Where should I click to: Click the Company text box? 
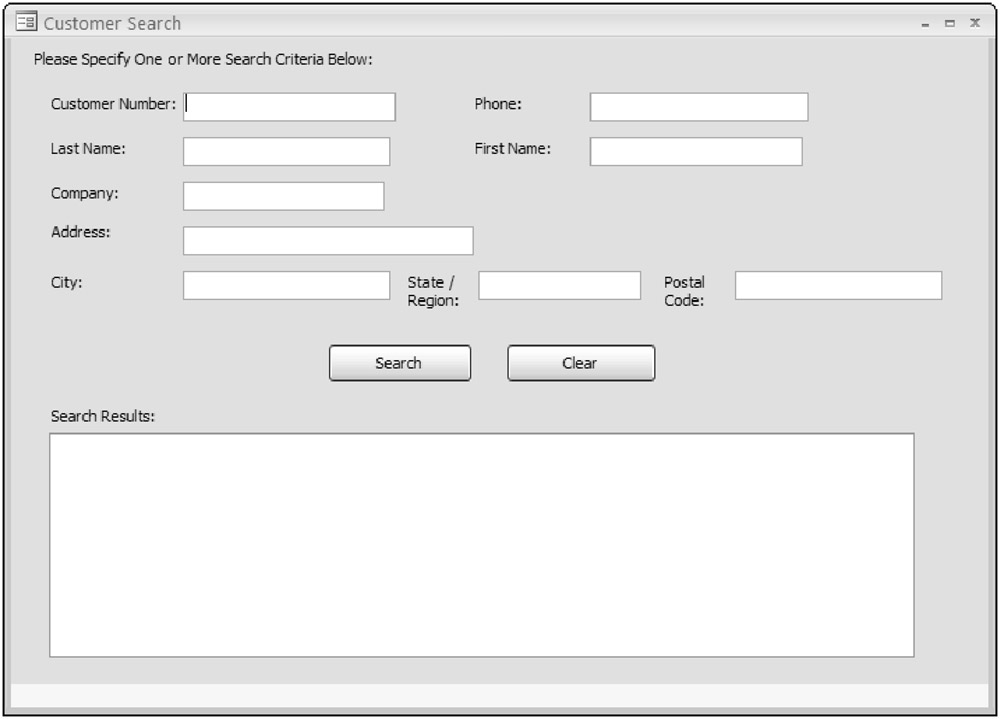[x=283, y=196]
